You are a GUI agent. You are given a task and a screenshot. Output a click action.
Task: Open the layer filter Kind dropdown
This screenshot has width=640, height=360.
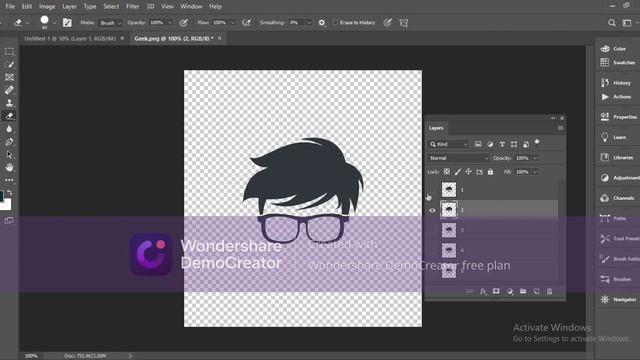click(449, 144)
